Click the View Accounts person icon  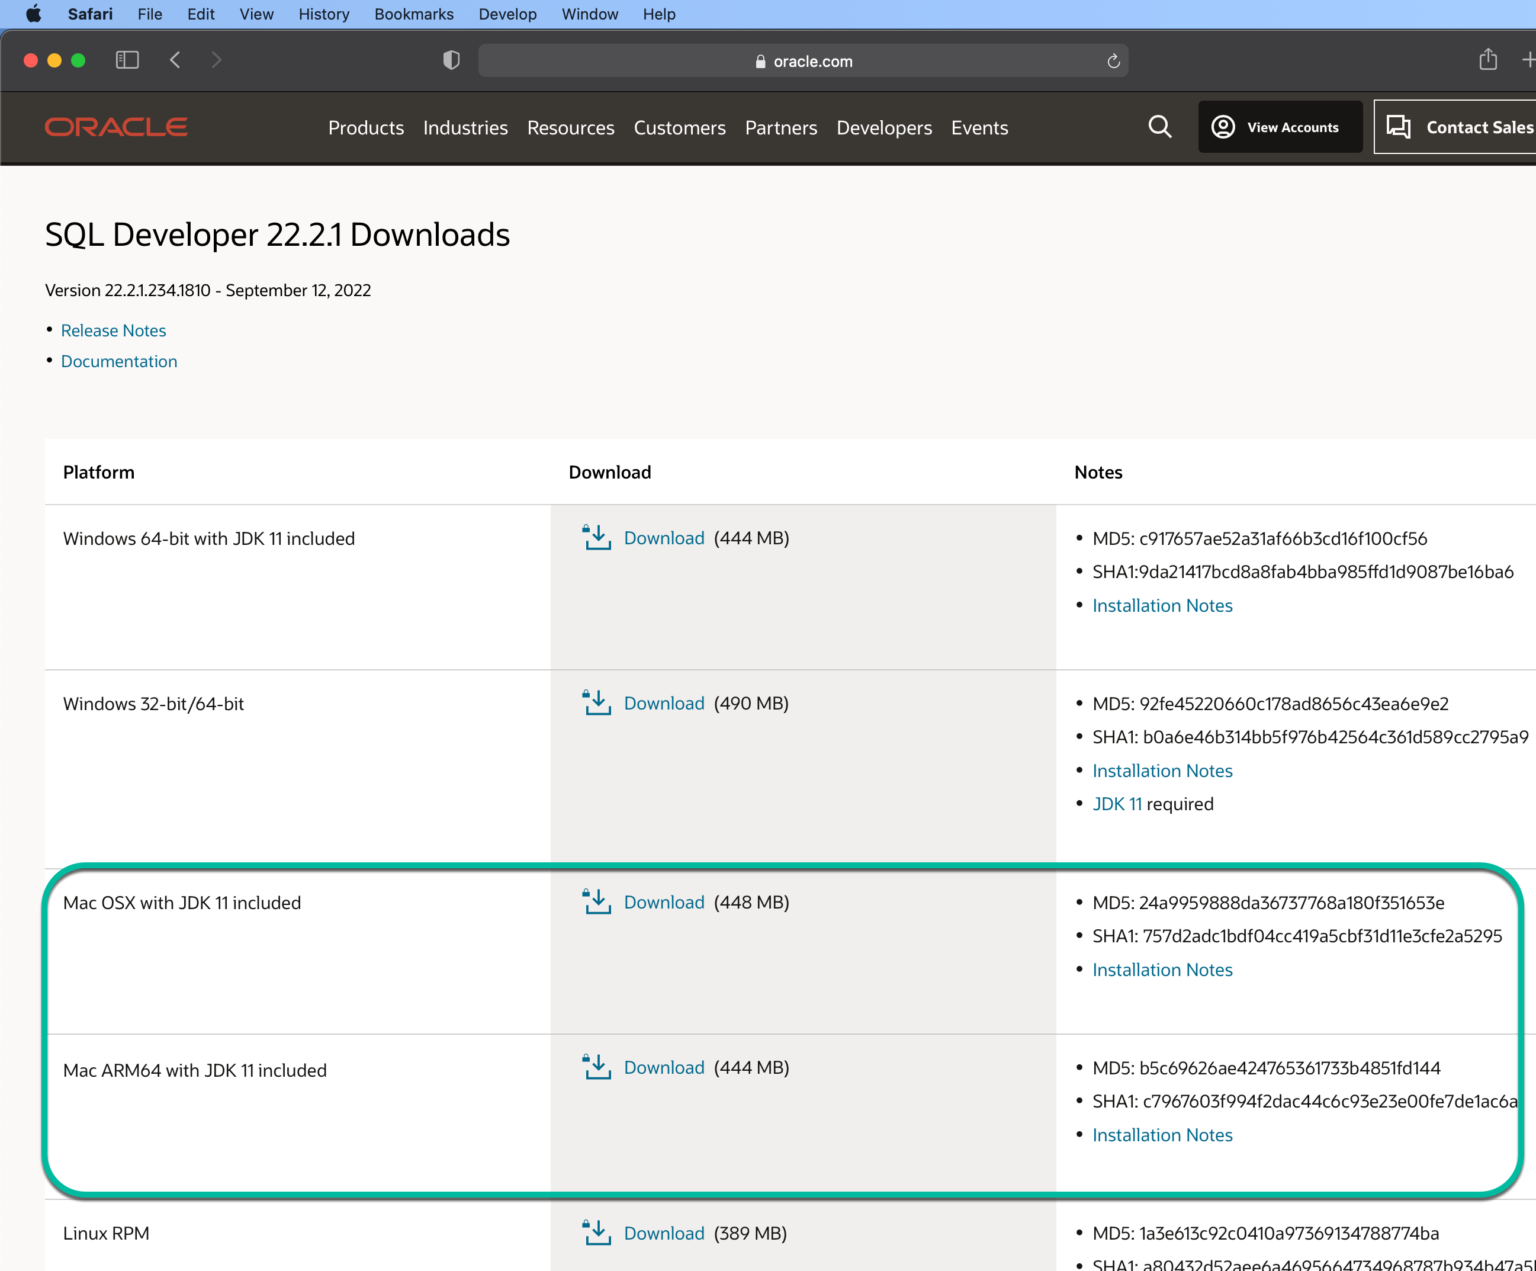coord(1222,126)
